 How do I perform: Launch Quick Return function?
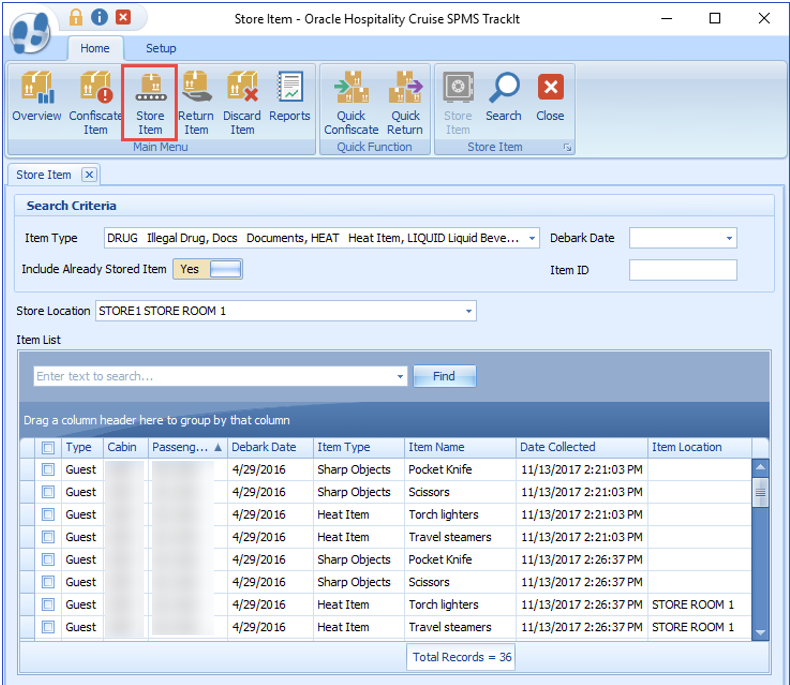click(x=405, y=103)
